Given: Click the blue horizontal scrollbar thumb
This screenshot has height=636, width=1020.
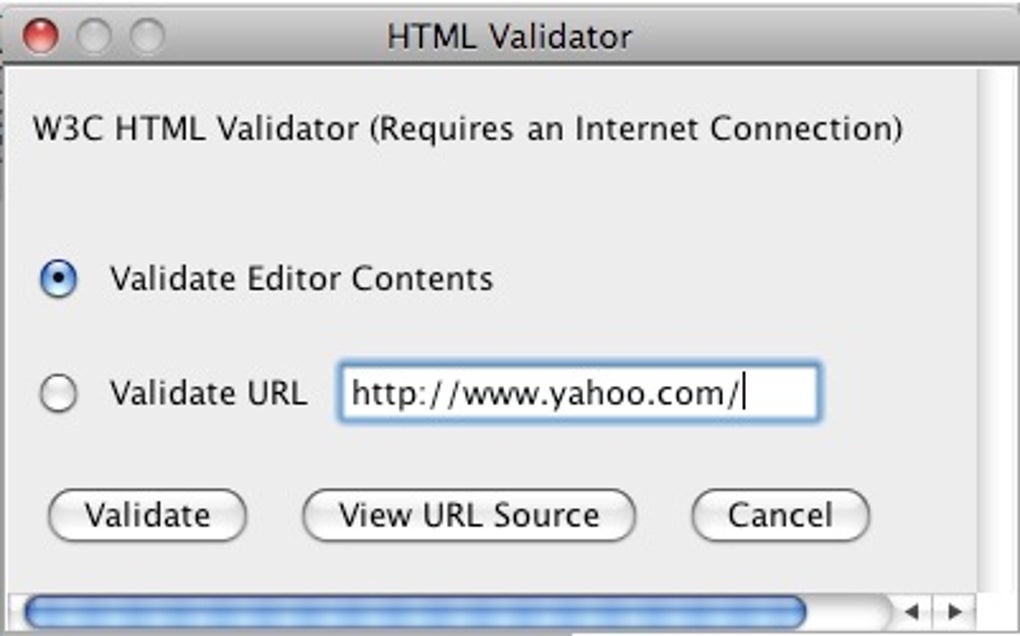Looking at the screenshot, I should point(414,611).
